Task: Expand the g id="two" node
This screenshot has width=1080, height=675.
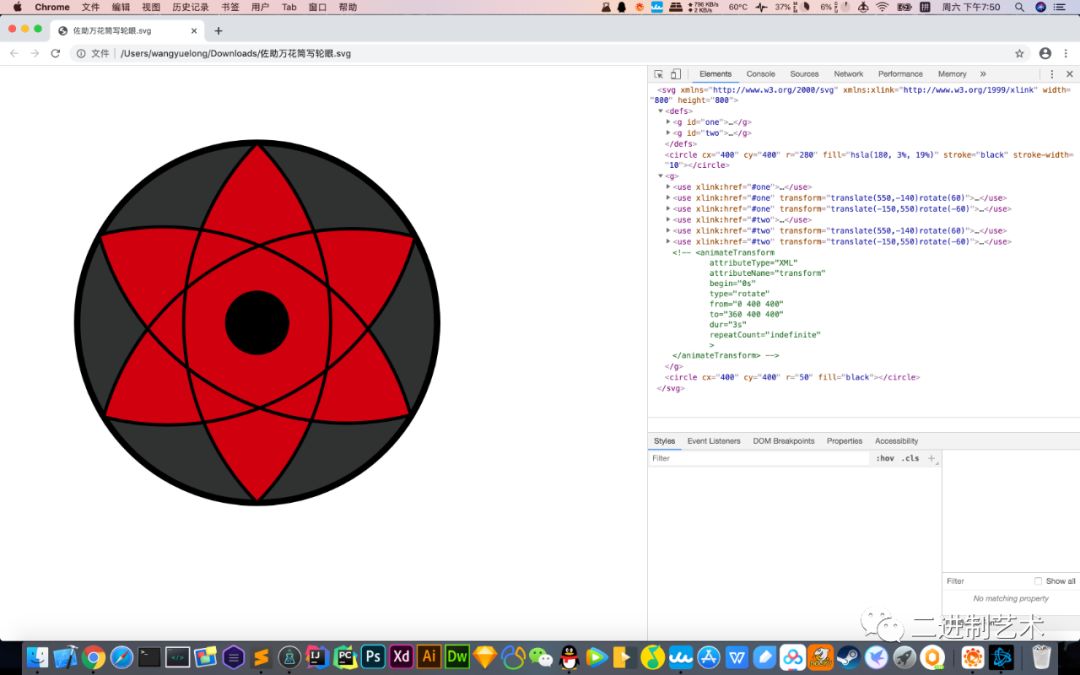Action: click(668, 133)
